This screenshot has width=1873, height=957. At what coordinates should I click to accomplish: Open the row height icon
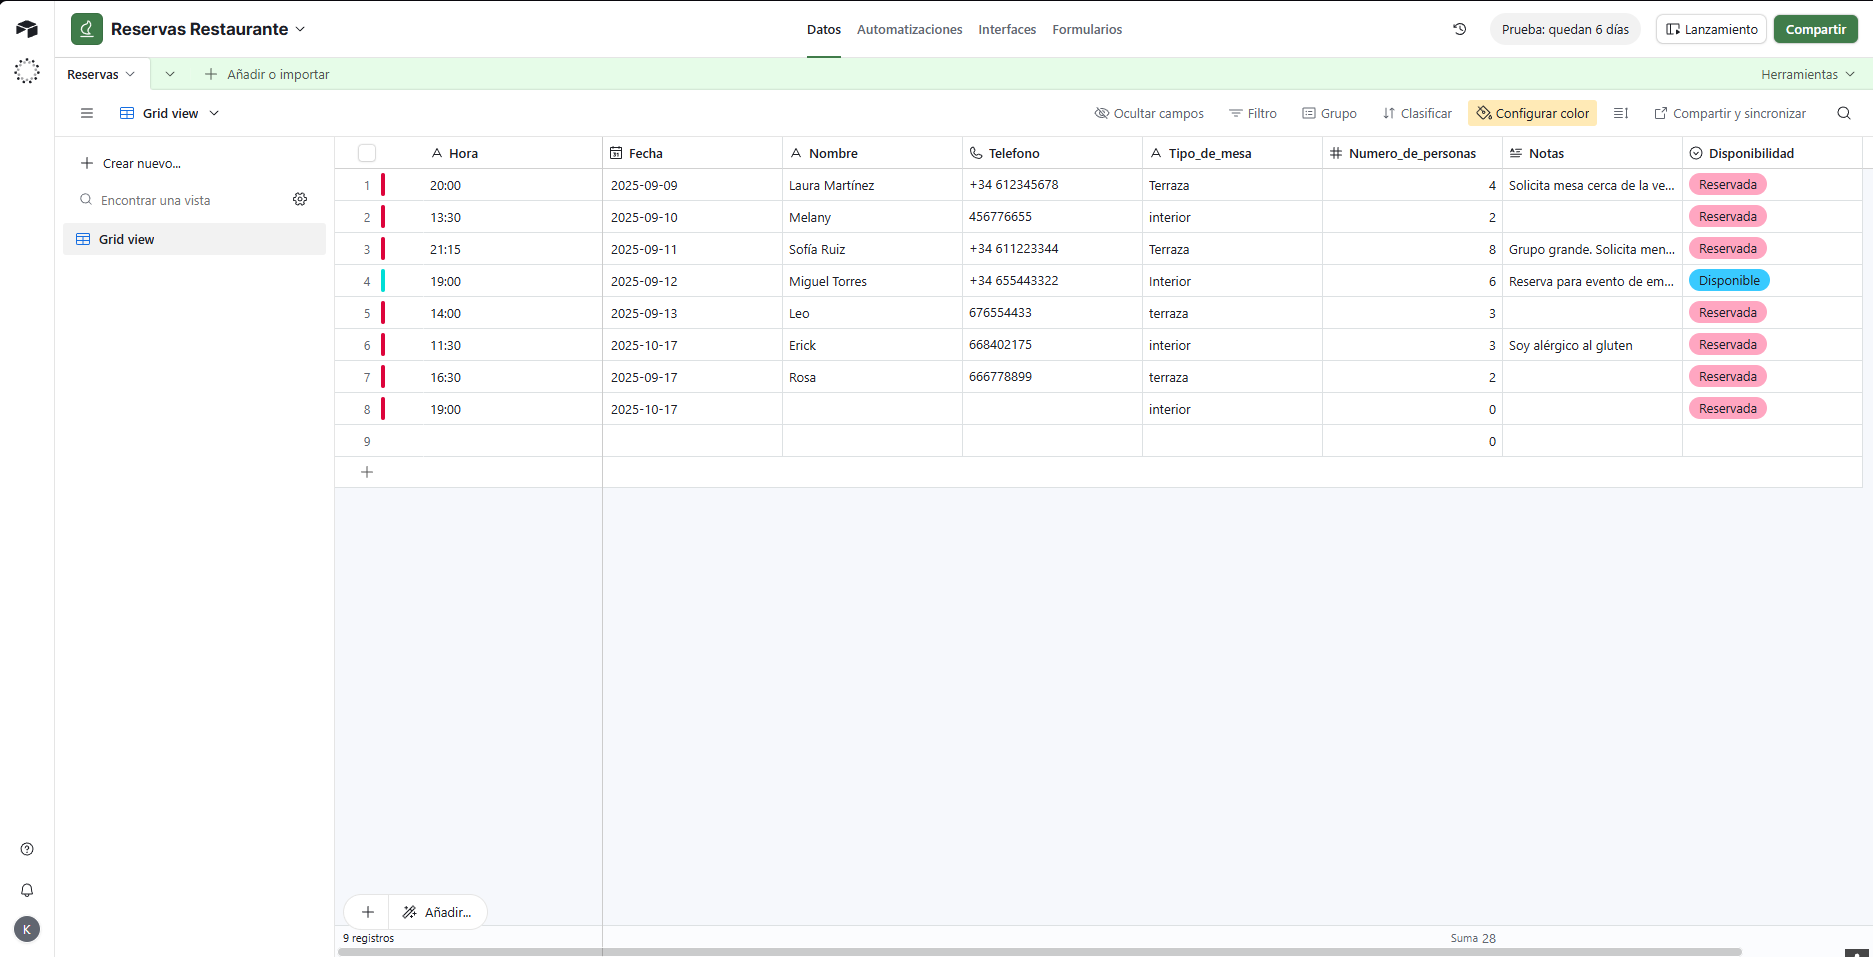(x=1621, y=113)
